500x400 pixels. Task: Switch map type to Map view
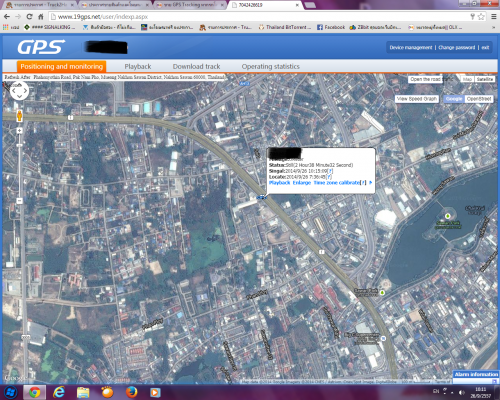(467, 79)
